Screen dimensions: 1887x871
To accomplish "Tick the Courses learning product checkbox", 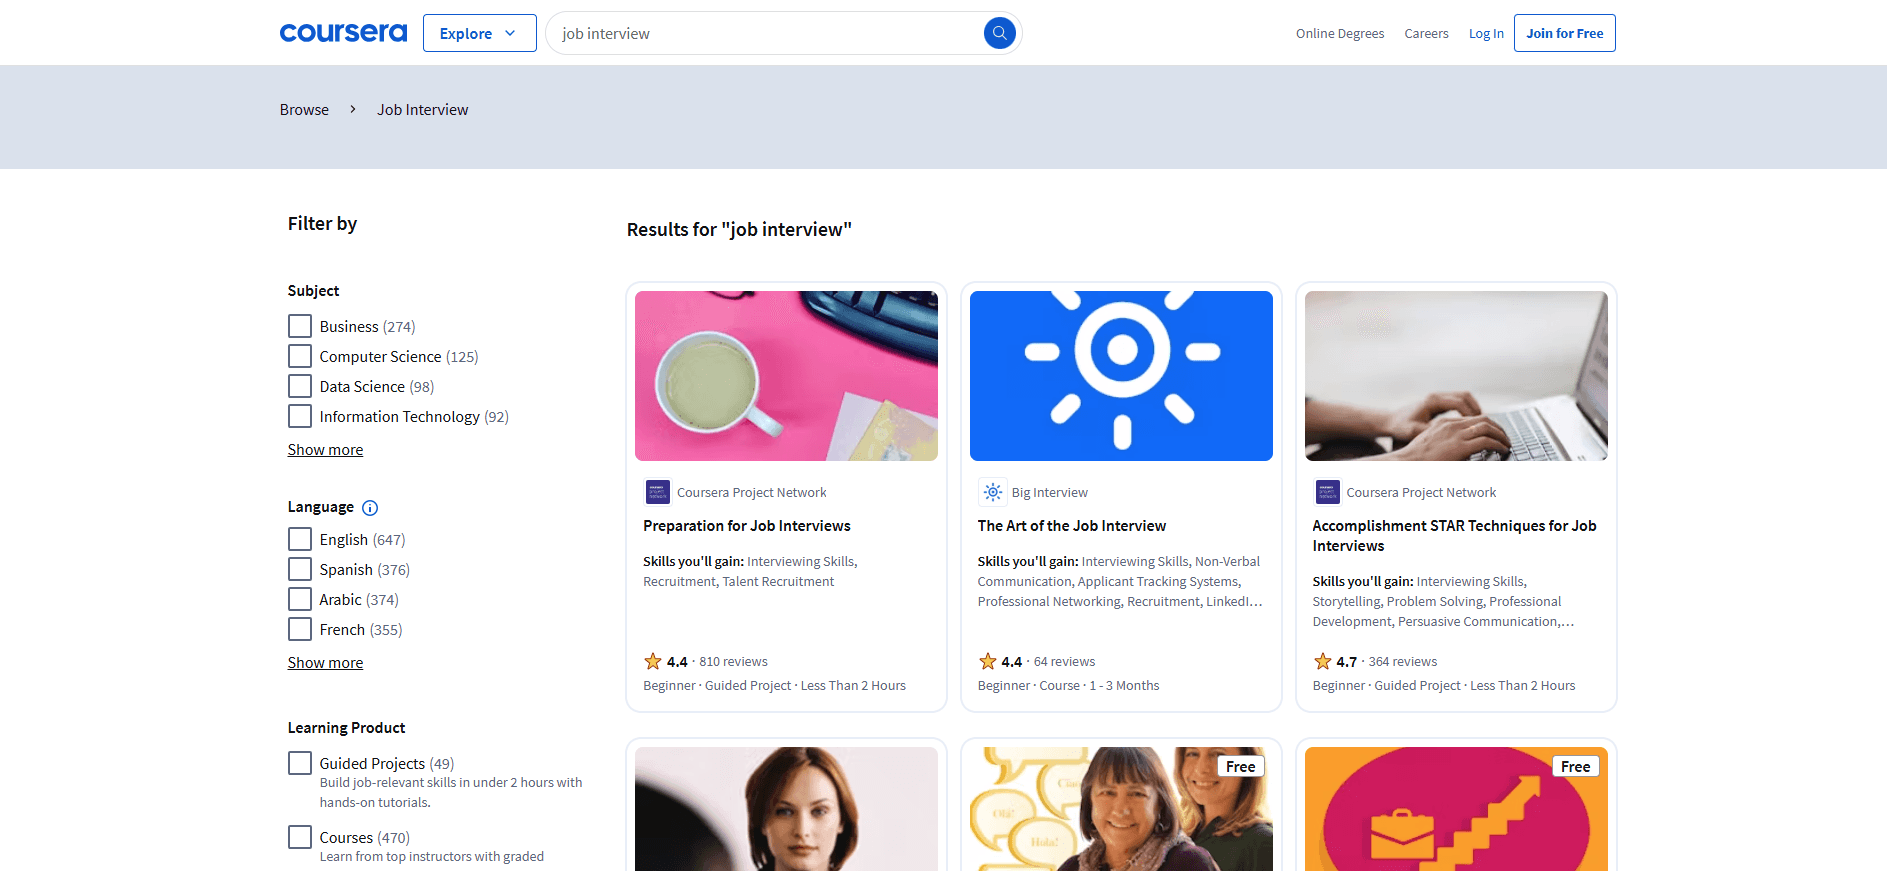I will (300, 838).
